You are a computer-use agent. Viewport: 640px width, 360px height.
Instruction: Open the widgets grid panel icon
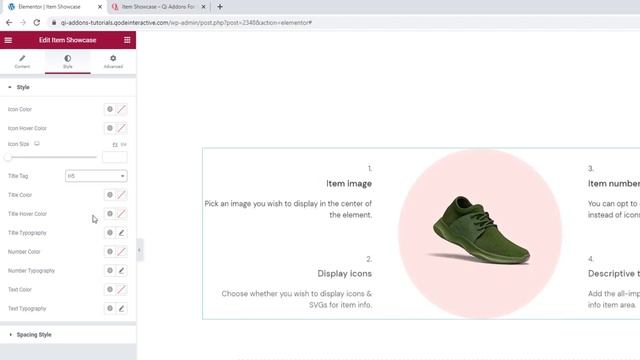pos(127,40)
